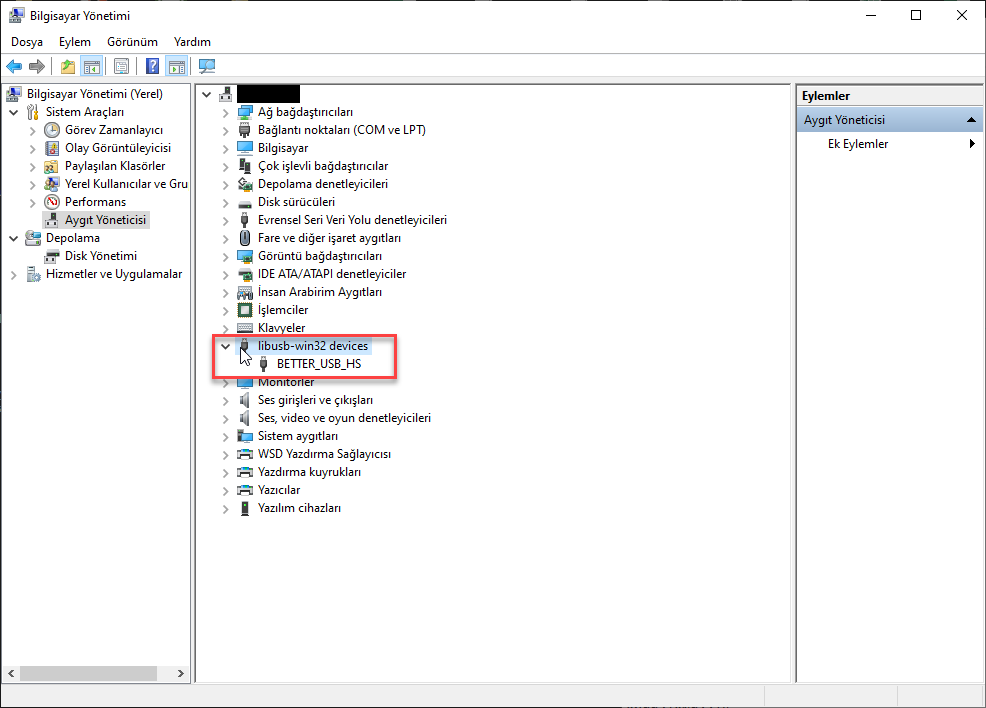Click the Ağ bağdaştırıcıları network icon
This screenshot has height=708, width=986.
(x=245, y=112)
